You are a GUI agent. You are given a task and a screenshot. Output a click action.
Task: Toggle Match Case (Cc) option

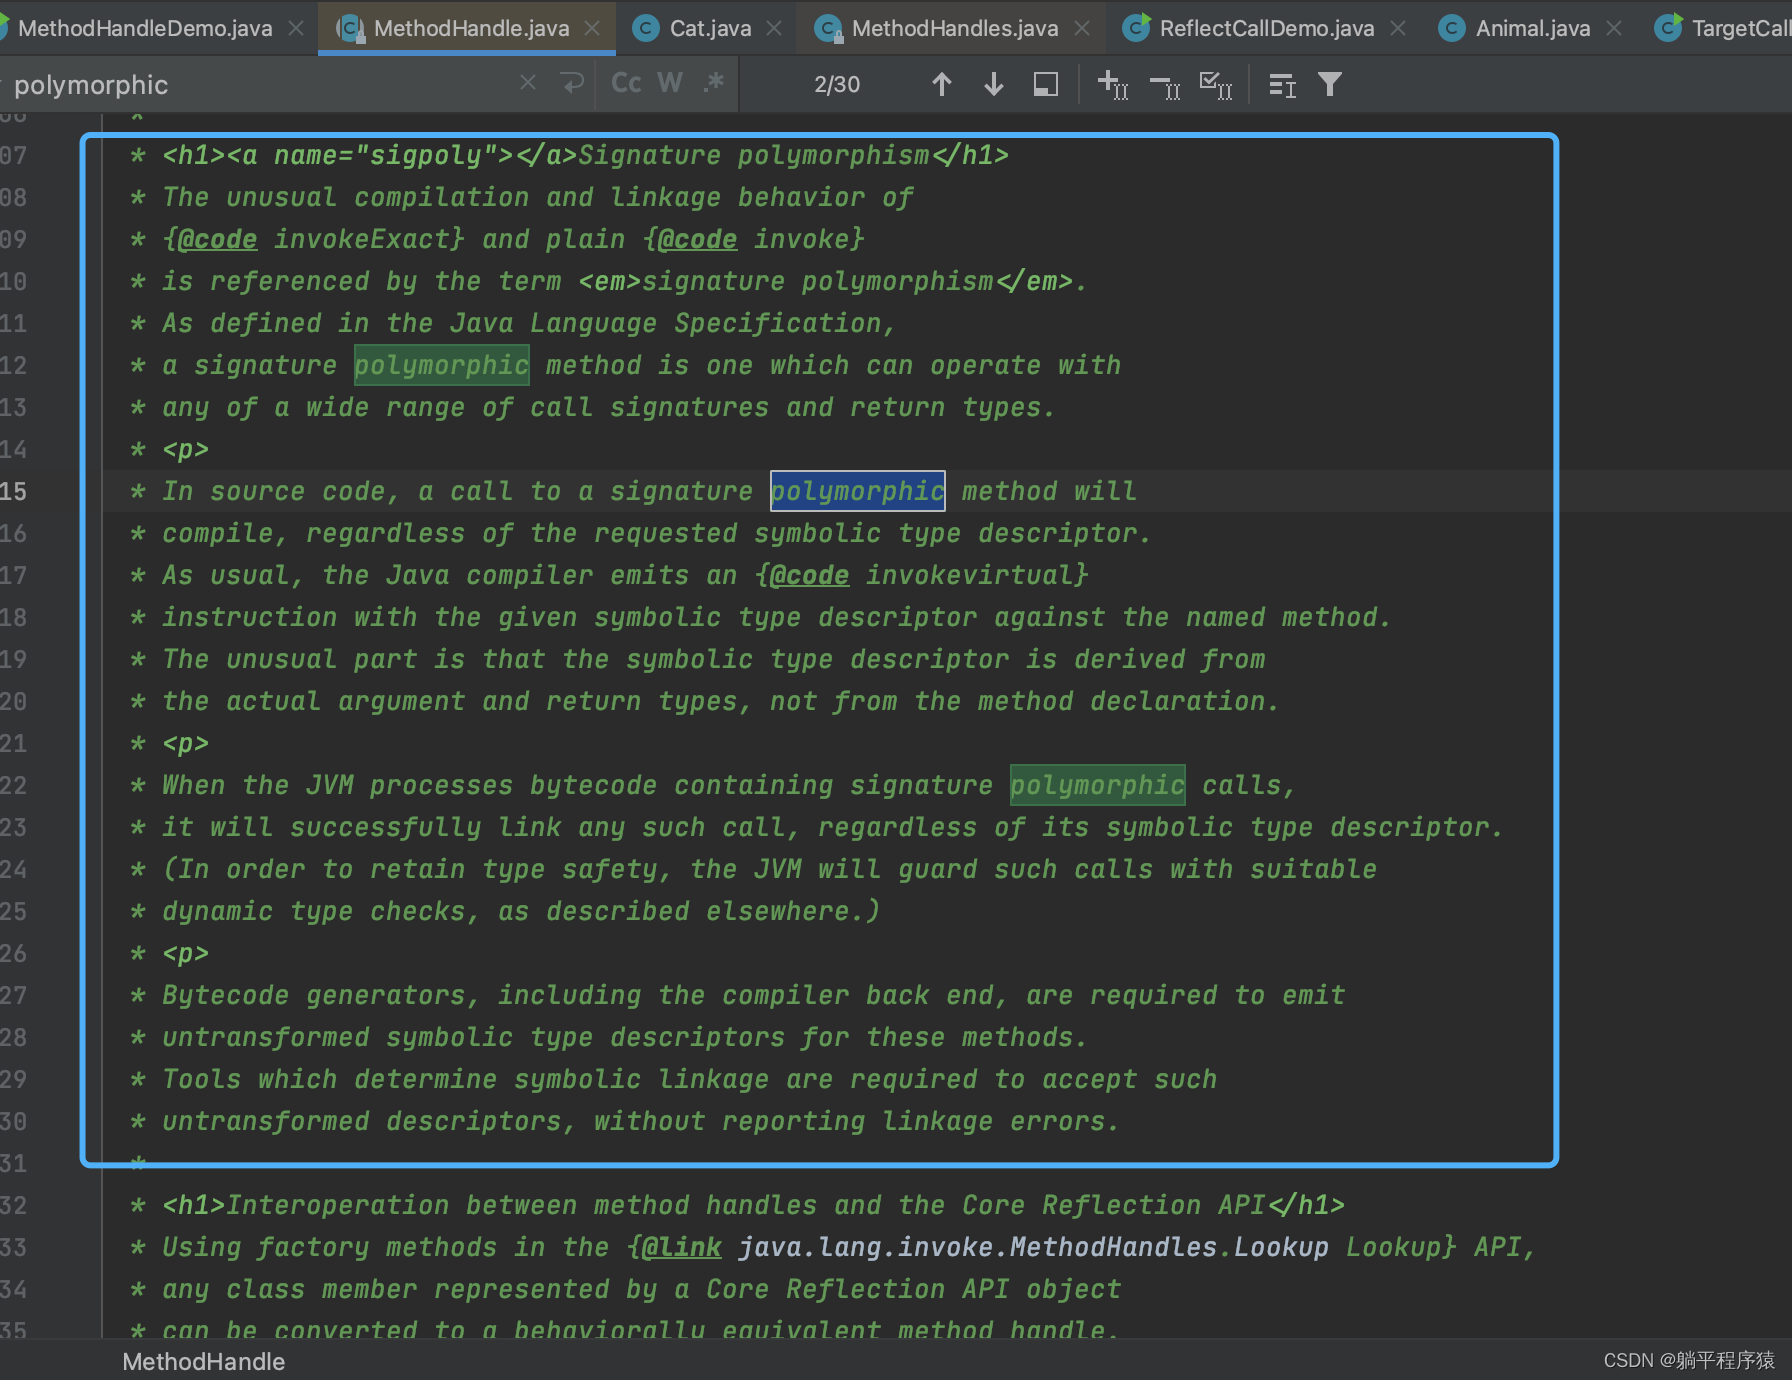click(x=626, y=83)
